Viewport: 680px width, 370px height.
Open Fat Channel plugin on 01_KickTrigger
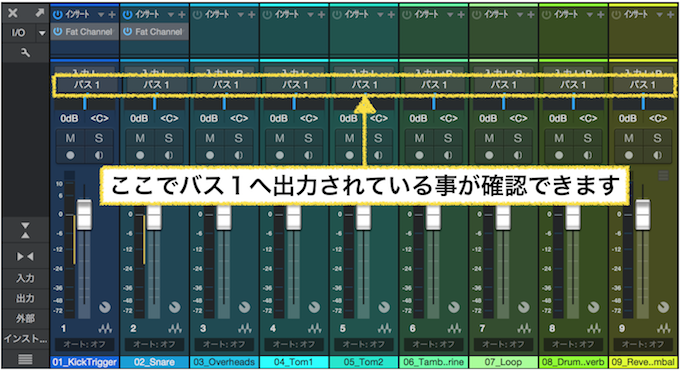(x=89, y=32)
